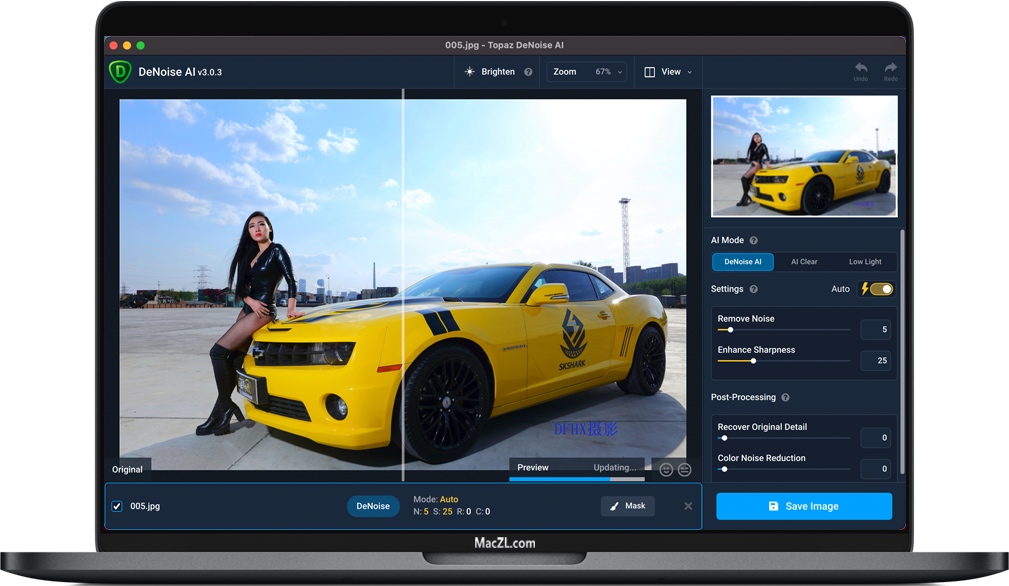Switch to the AI Clear mode tab
1009x586 pixels.
(x=804, y=262)
